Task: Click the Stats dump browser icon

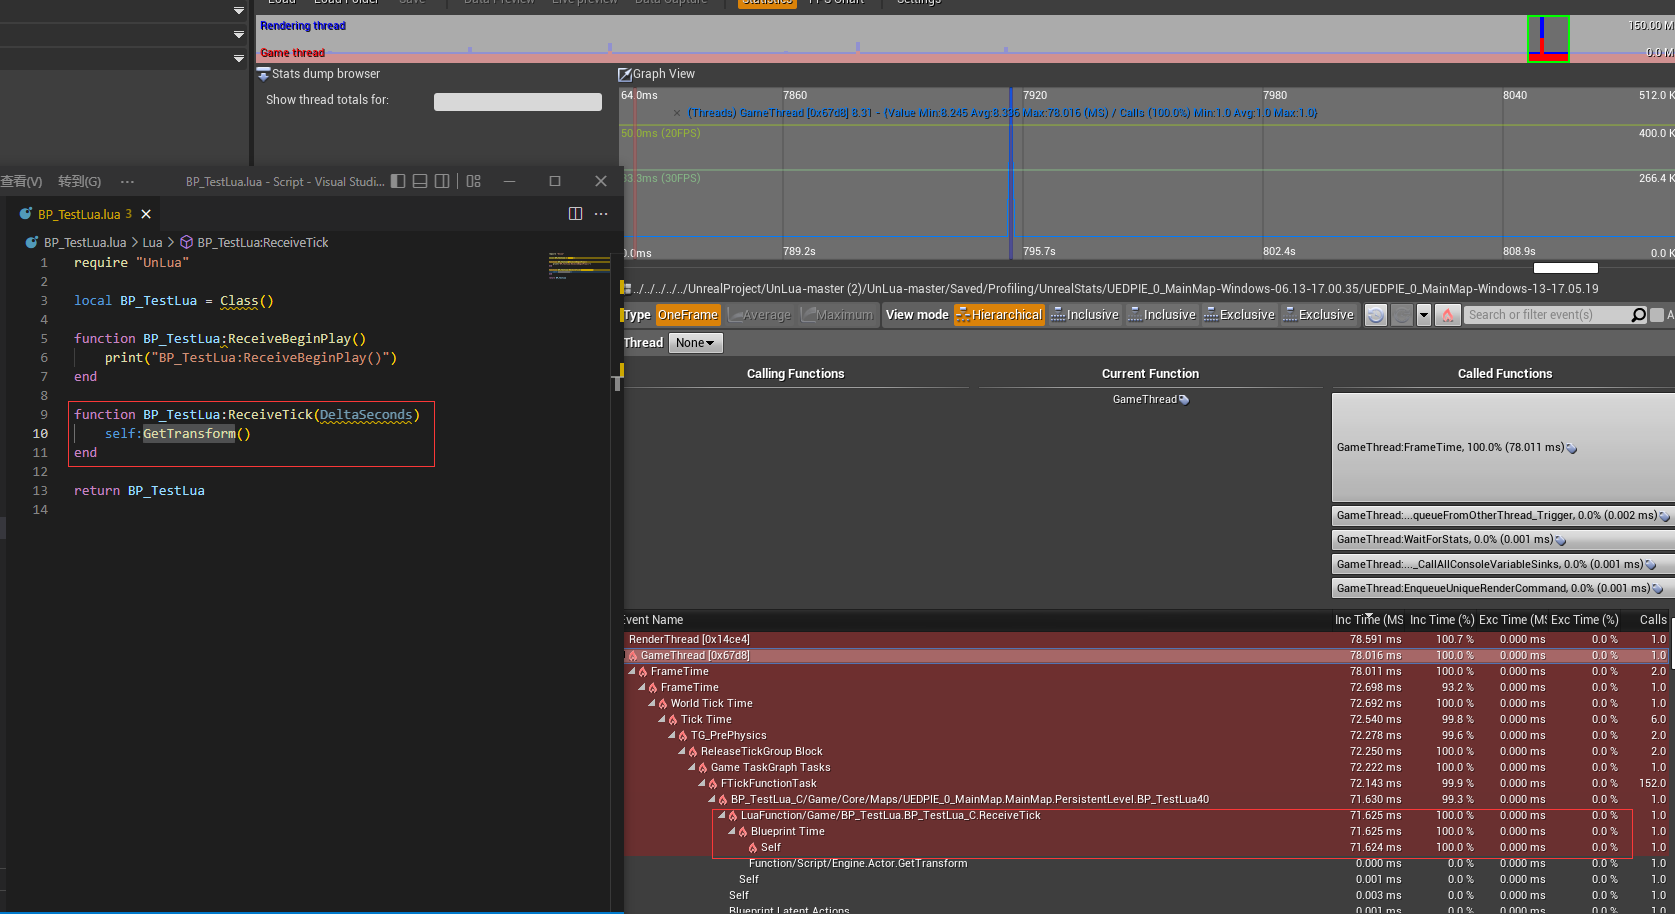Action: 263,73
